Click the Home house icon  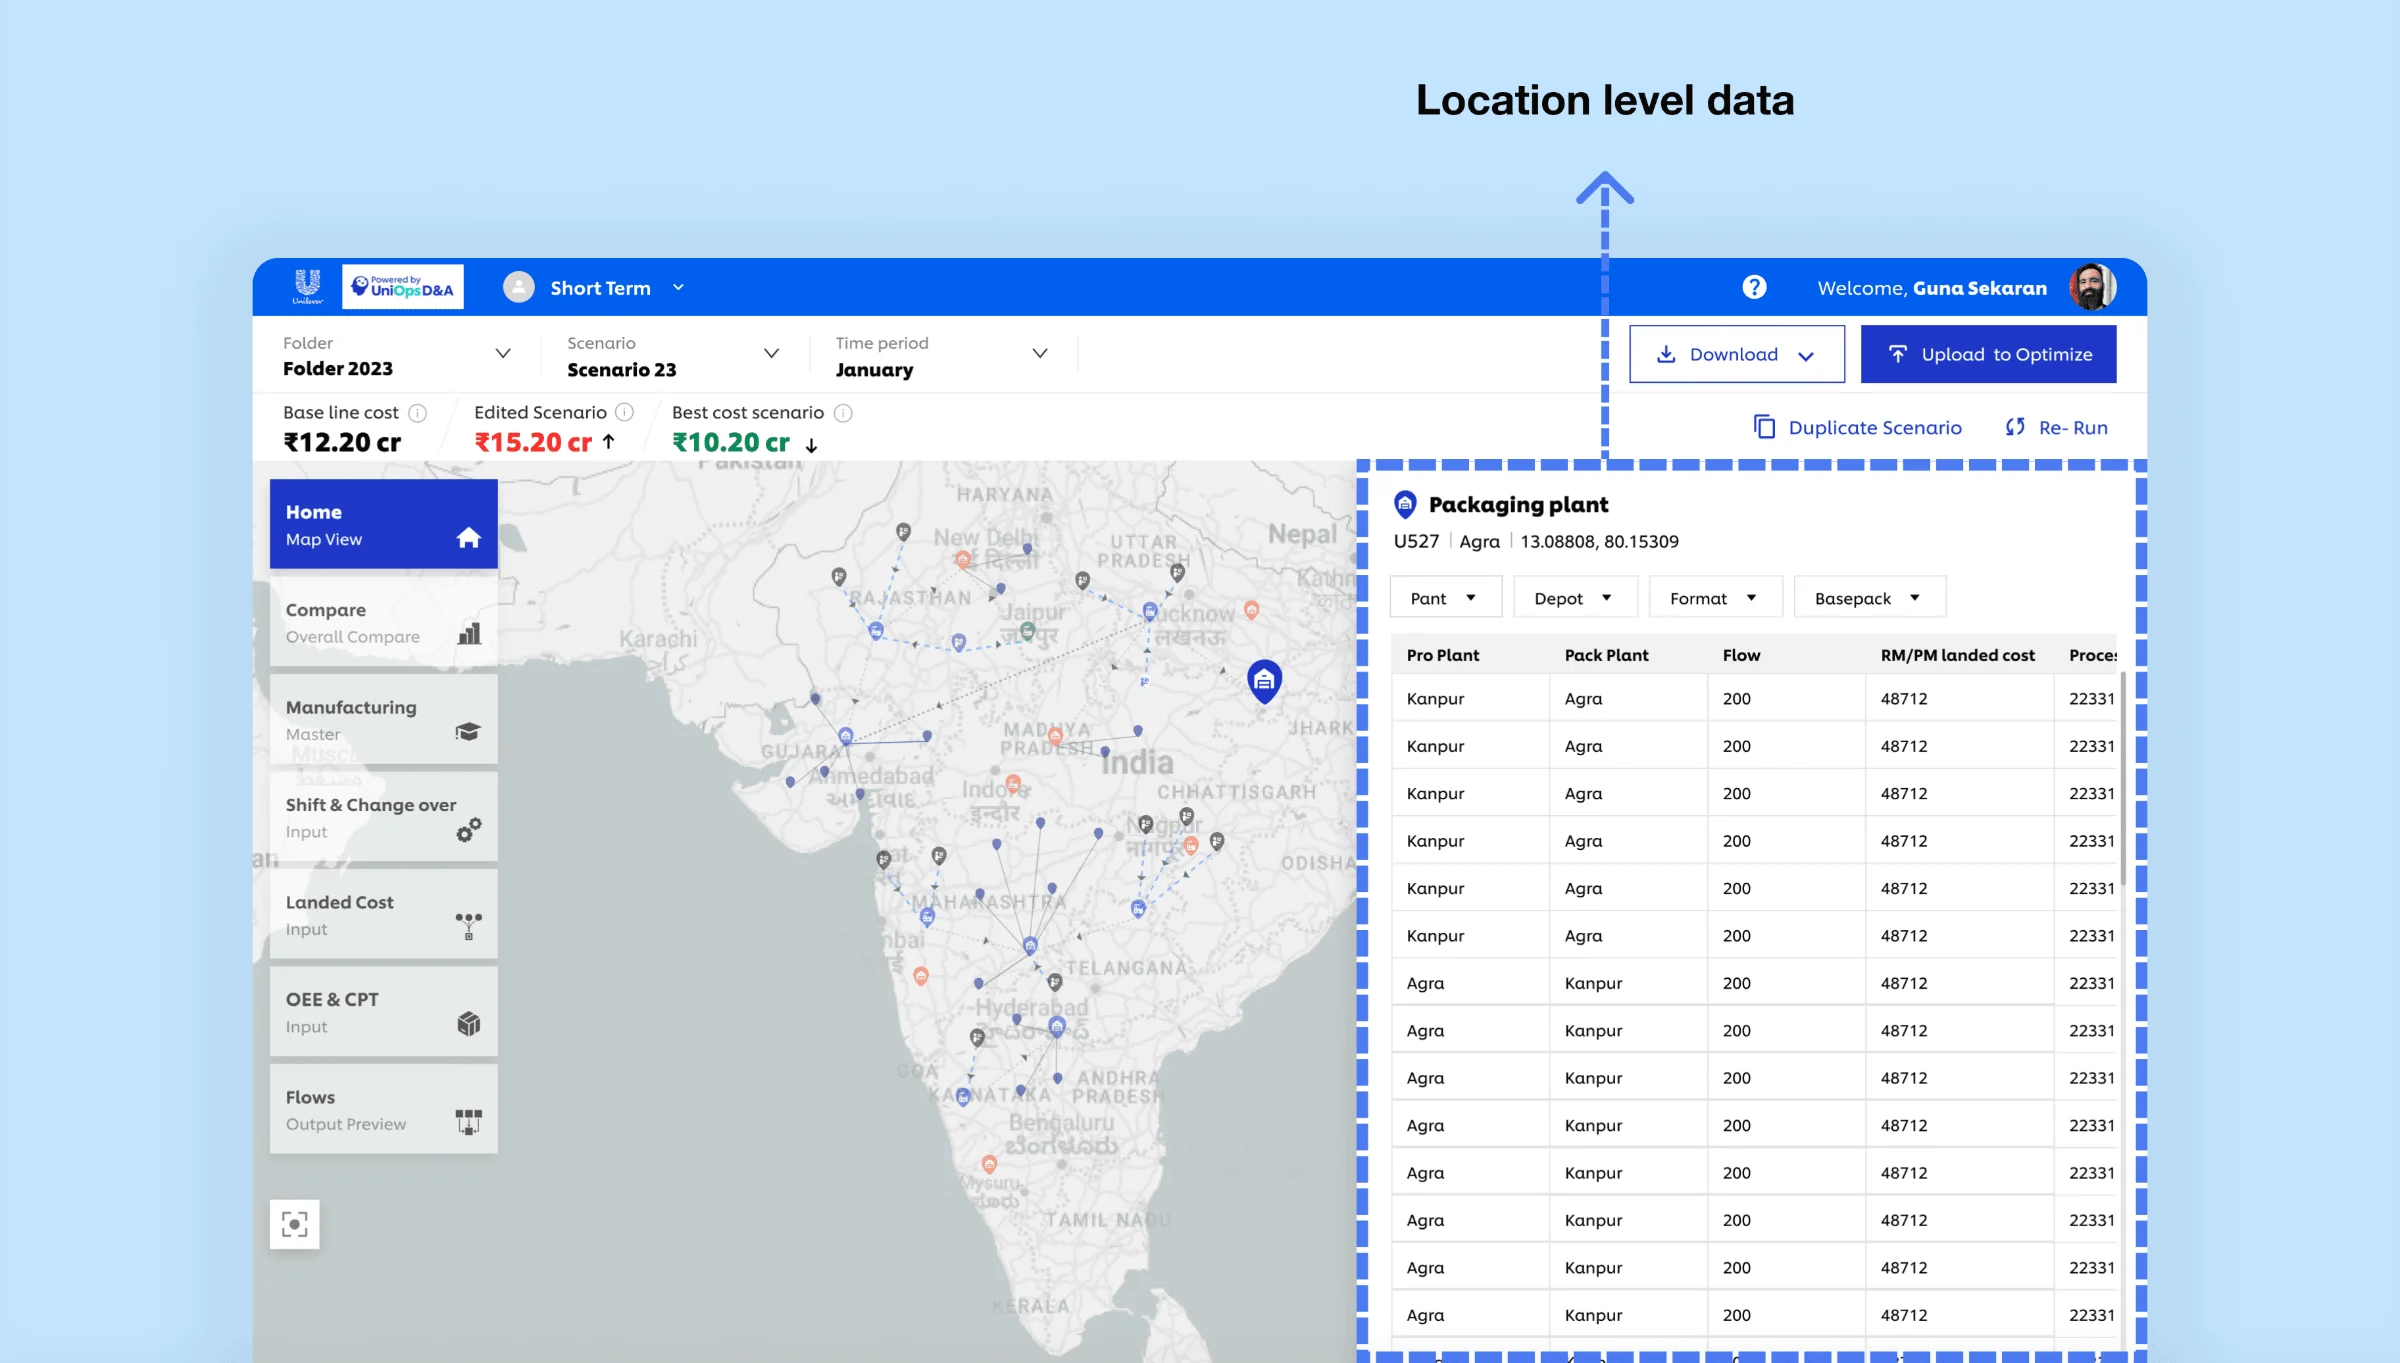coord(468,538)
